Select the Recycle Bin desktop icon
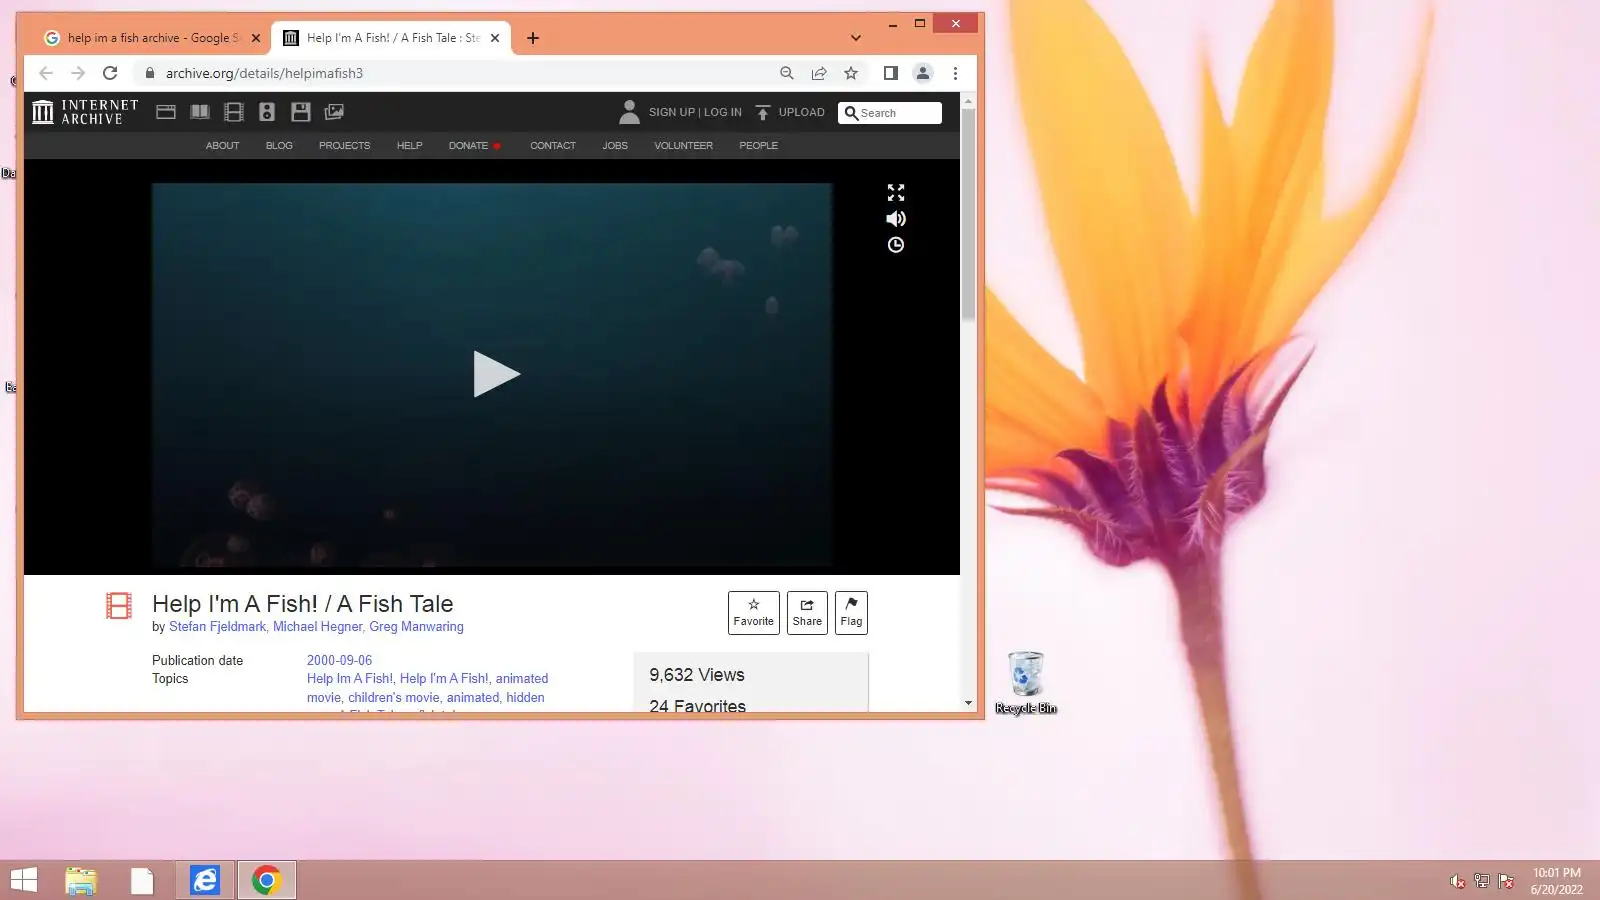1600x900 pixels. [x=1026, y=683]
